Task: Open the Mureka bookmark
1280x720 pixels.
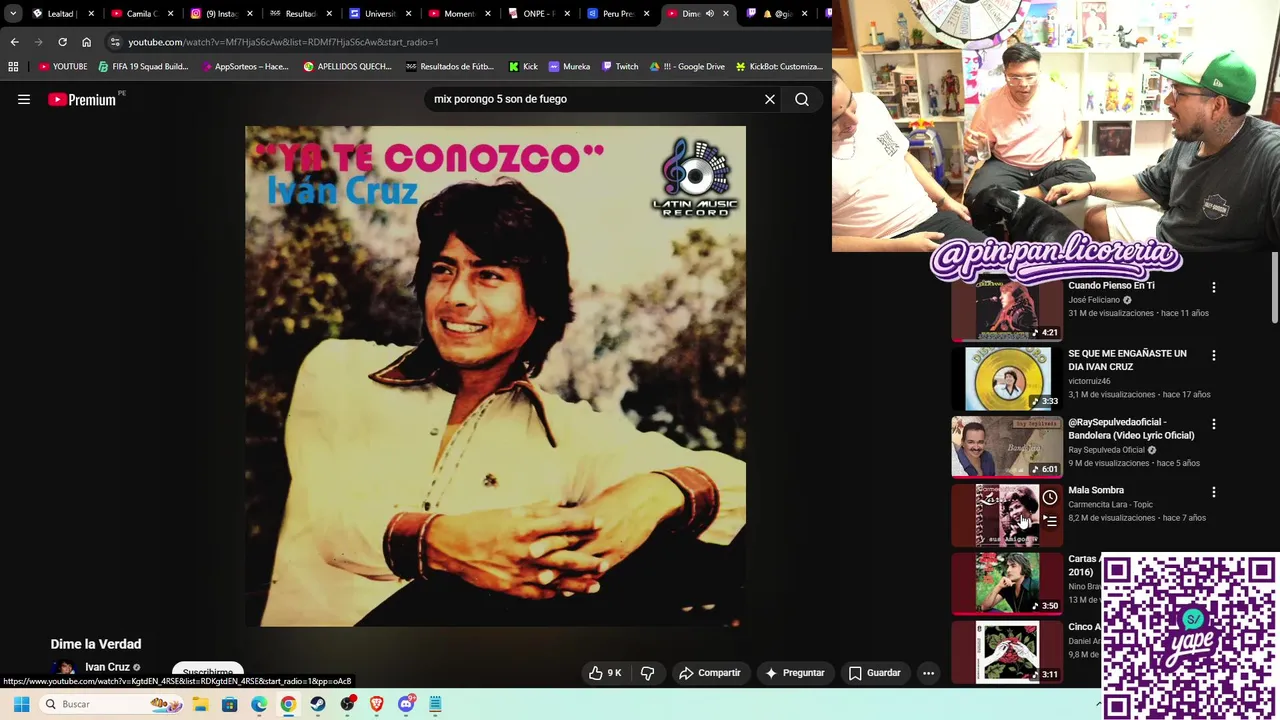Action: click(569, 66)
